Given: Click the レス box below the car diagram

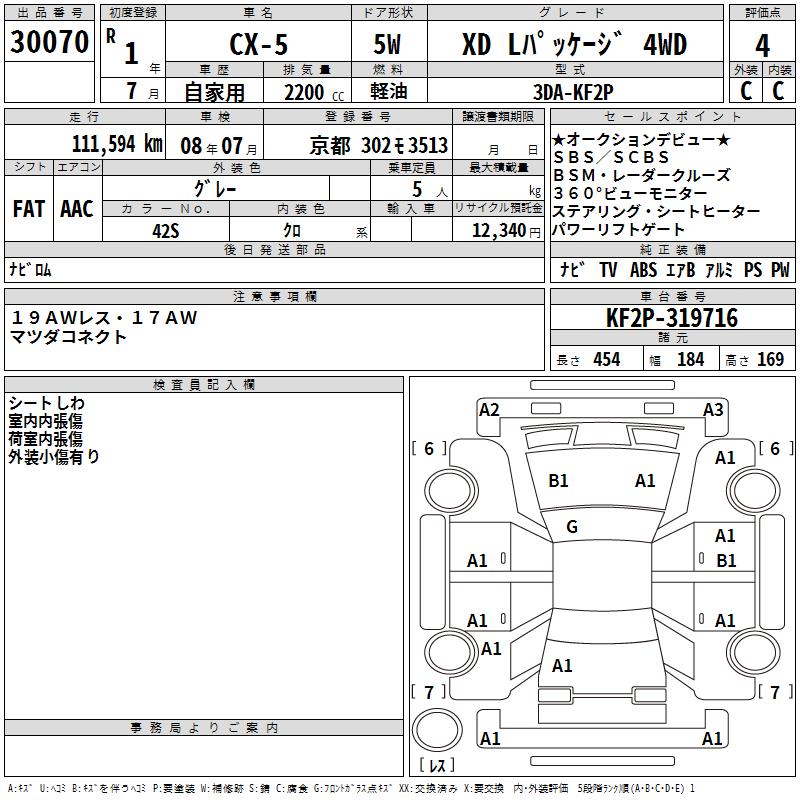Looking at the screenshot, I should 441,766.
